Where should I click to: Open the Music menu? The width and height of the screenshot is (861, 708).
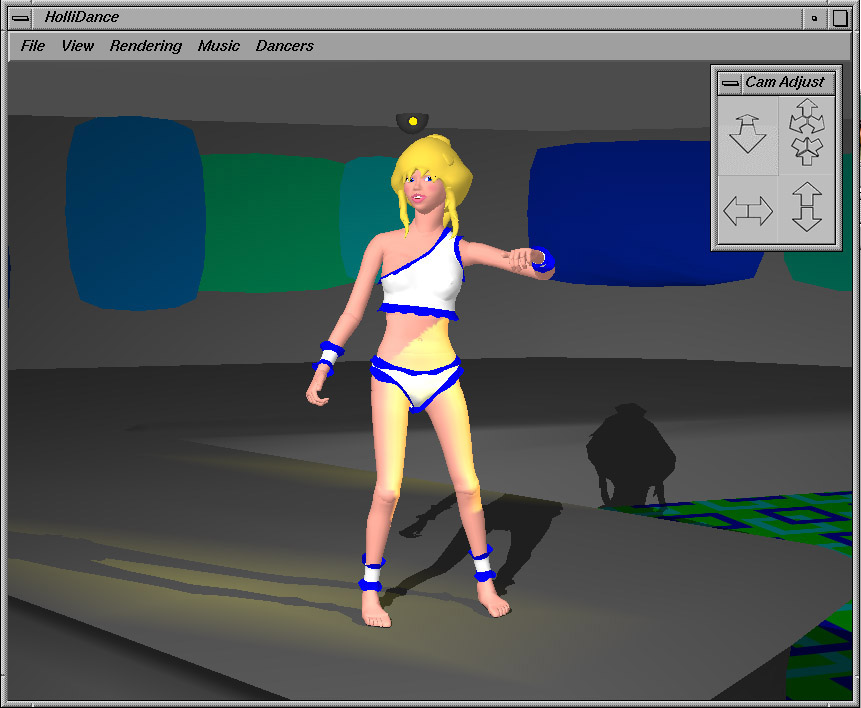tap(219, 46)
